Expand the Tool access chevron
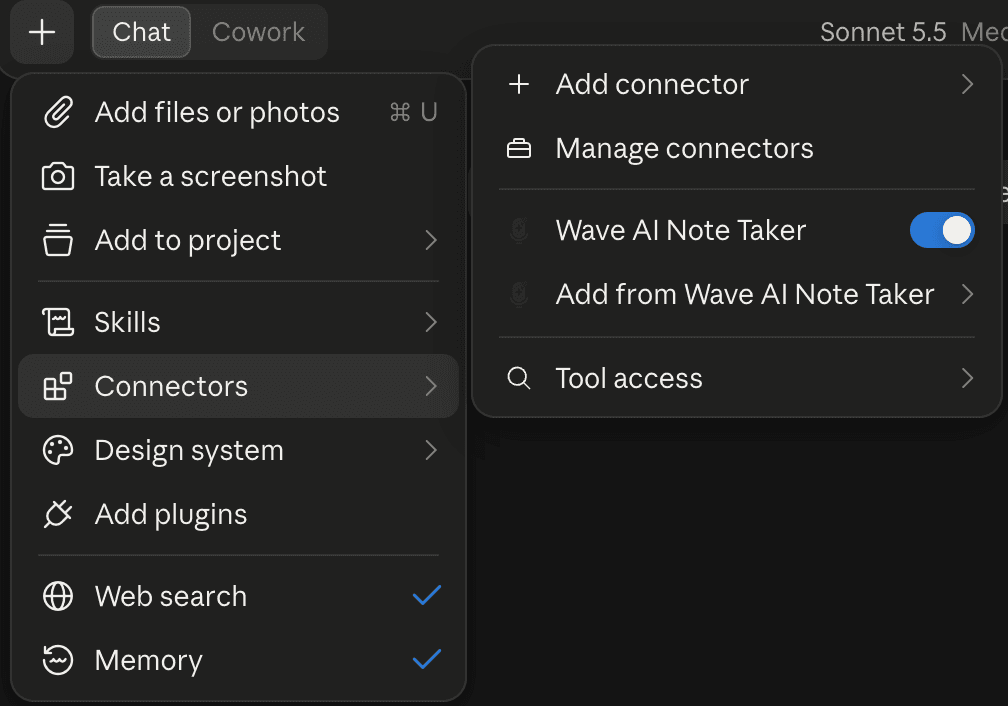The image size is (1008, 706). [967, 378]
